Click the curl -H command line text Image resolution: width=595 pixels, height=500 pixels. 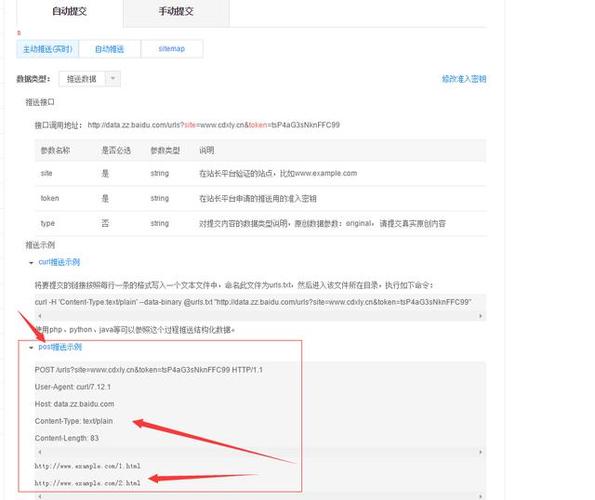click(x=253, y=302)
